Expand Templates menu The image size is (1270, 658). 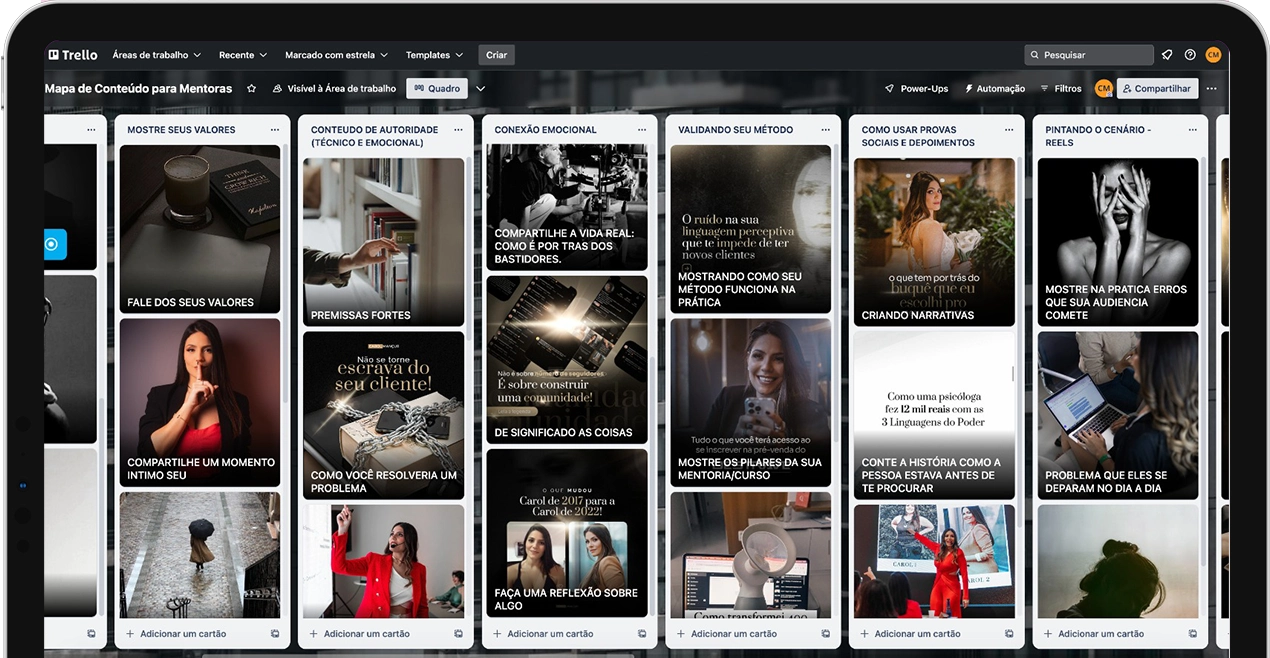coord(434,55)
